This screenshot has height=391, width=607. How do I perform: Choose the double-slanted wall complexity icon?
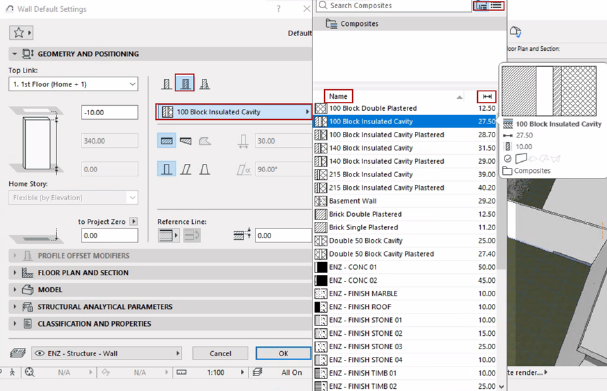coord(205,169)
